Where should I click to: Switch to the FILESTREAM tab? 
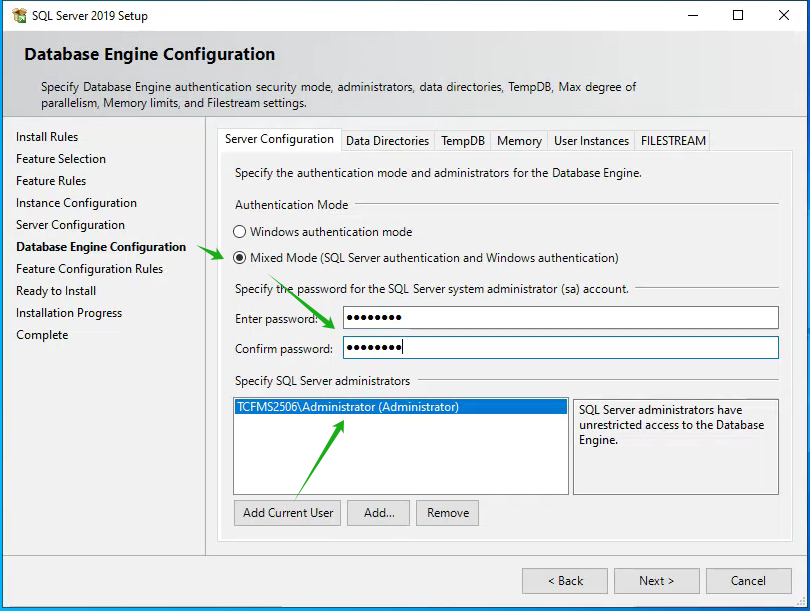673,140
